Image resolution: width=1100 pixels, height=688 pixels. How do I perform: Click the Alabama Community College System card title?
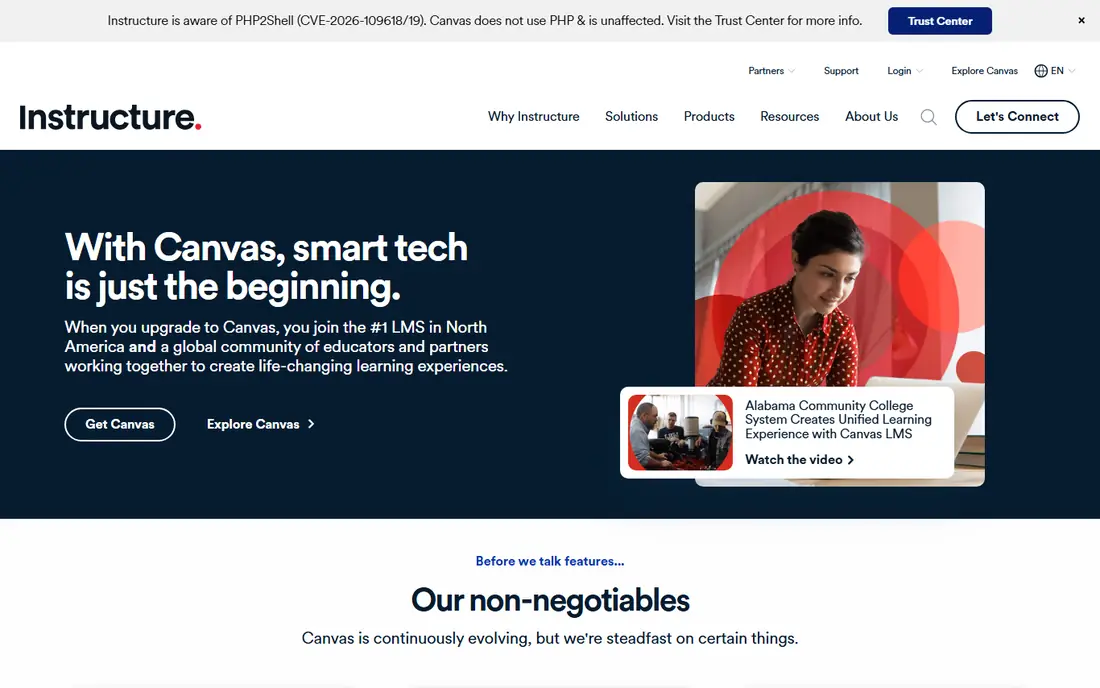[x=838, y=419]
